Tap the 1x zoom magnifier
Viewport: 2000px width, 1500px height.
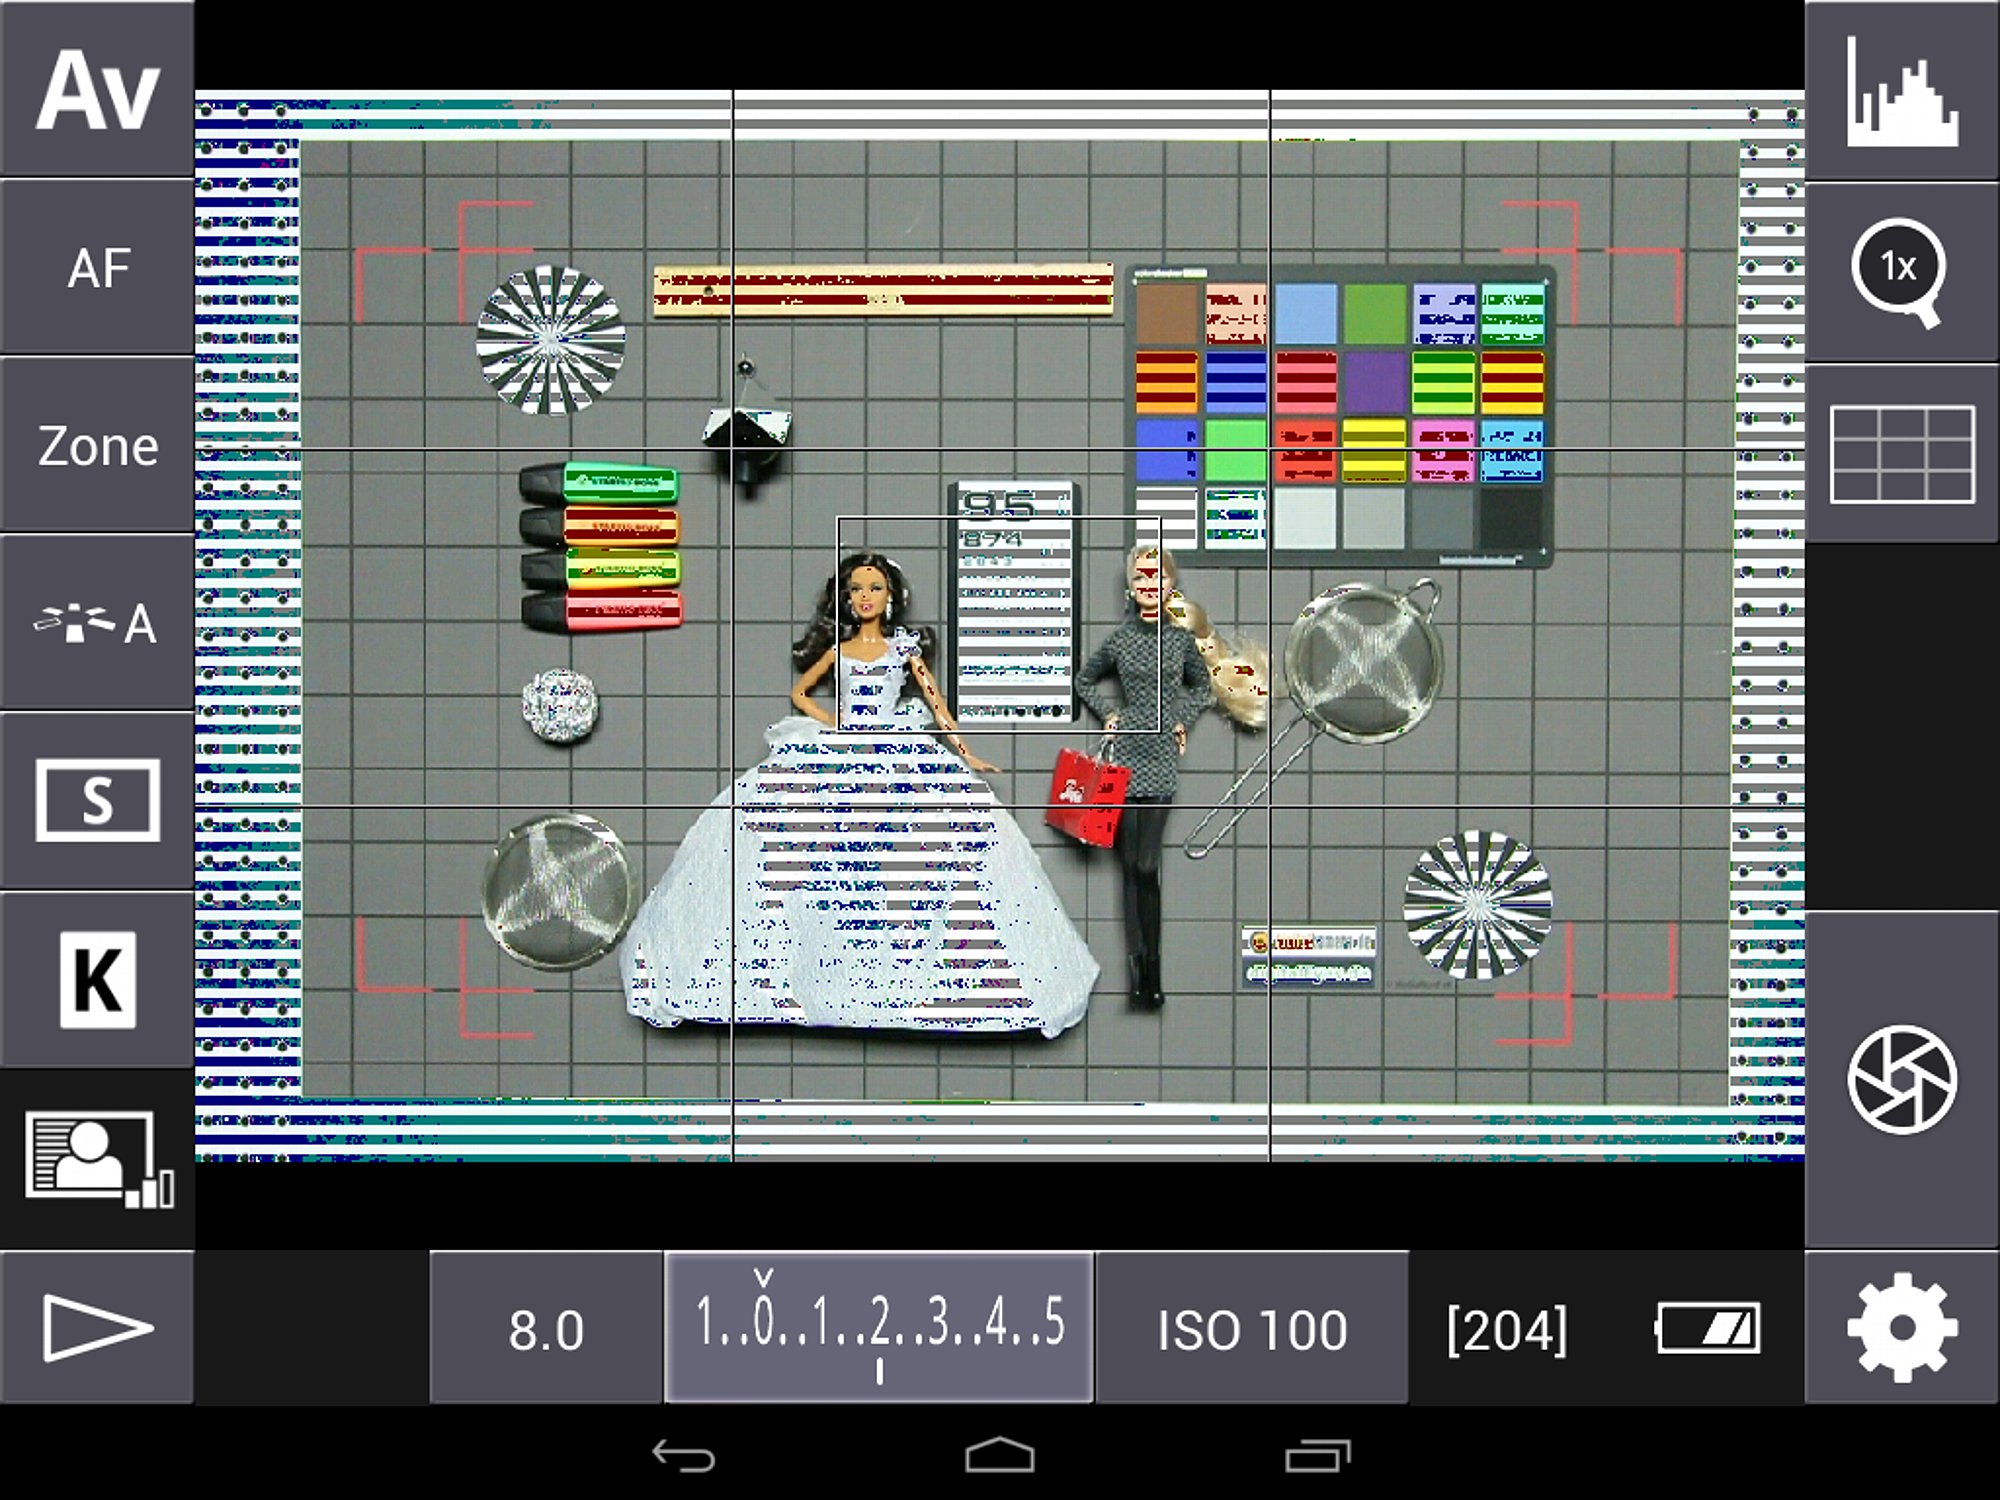[x=1902, y=272]
